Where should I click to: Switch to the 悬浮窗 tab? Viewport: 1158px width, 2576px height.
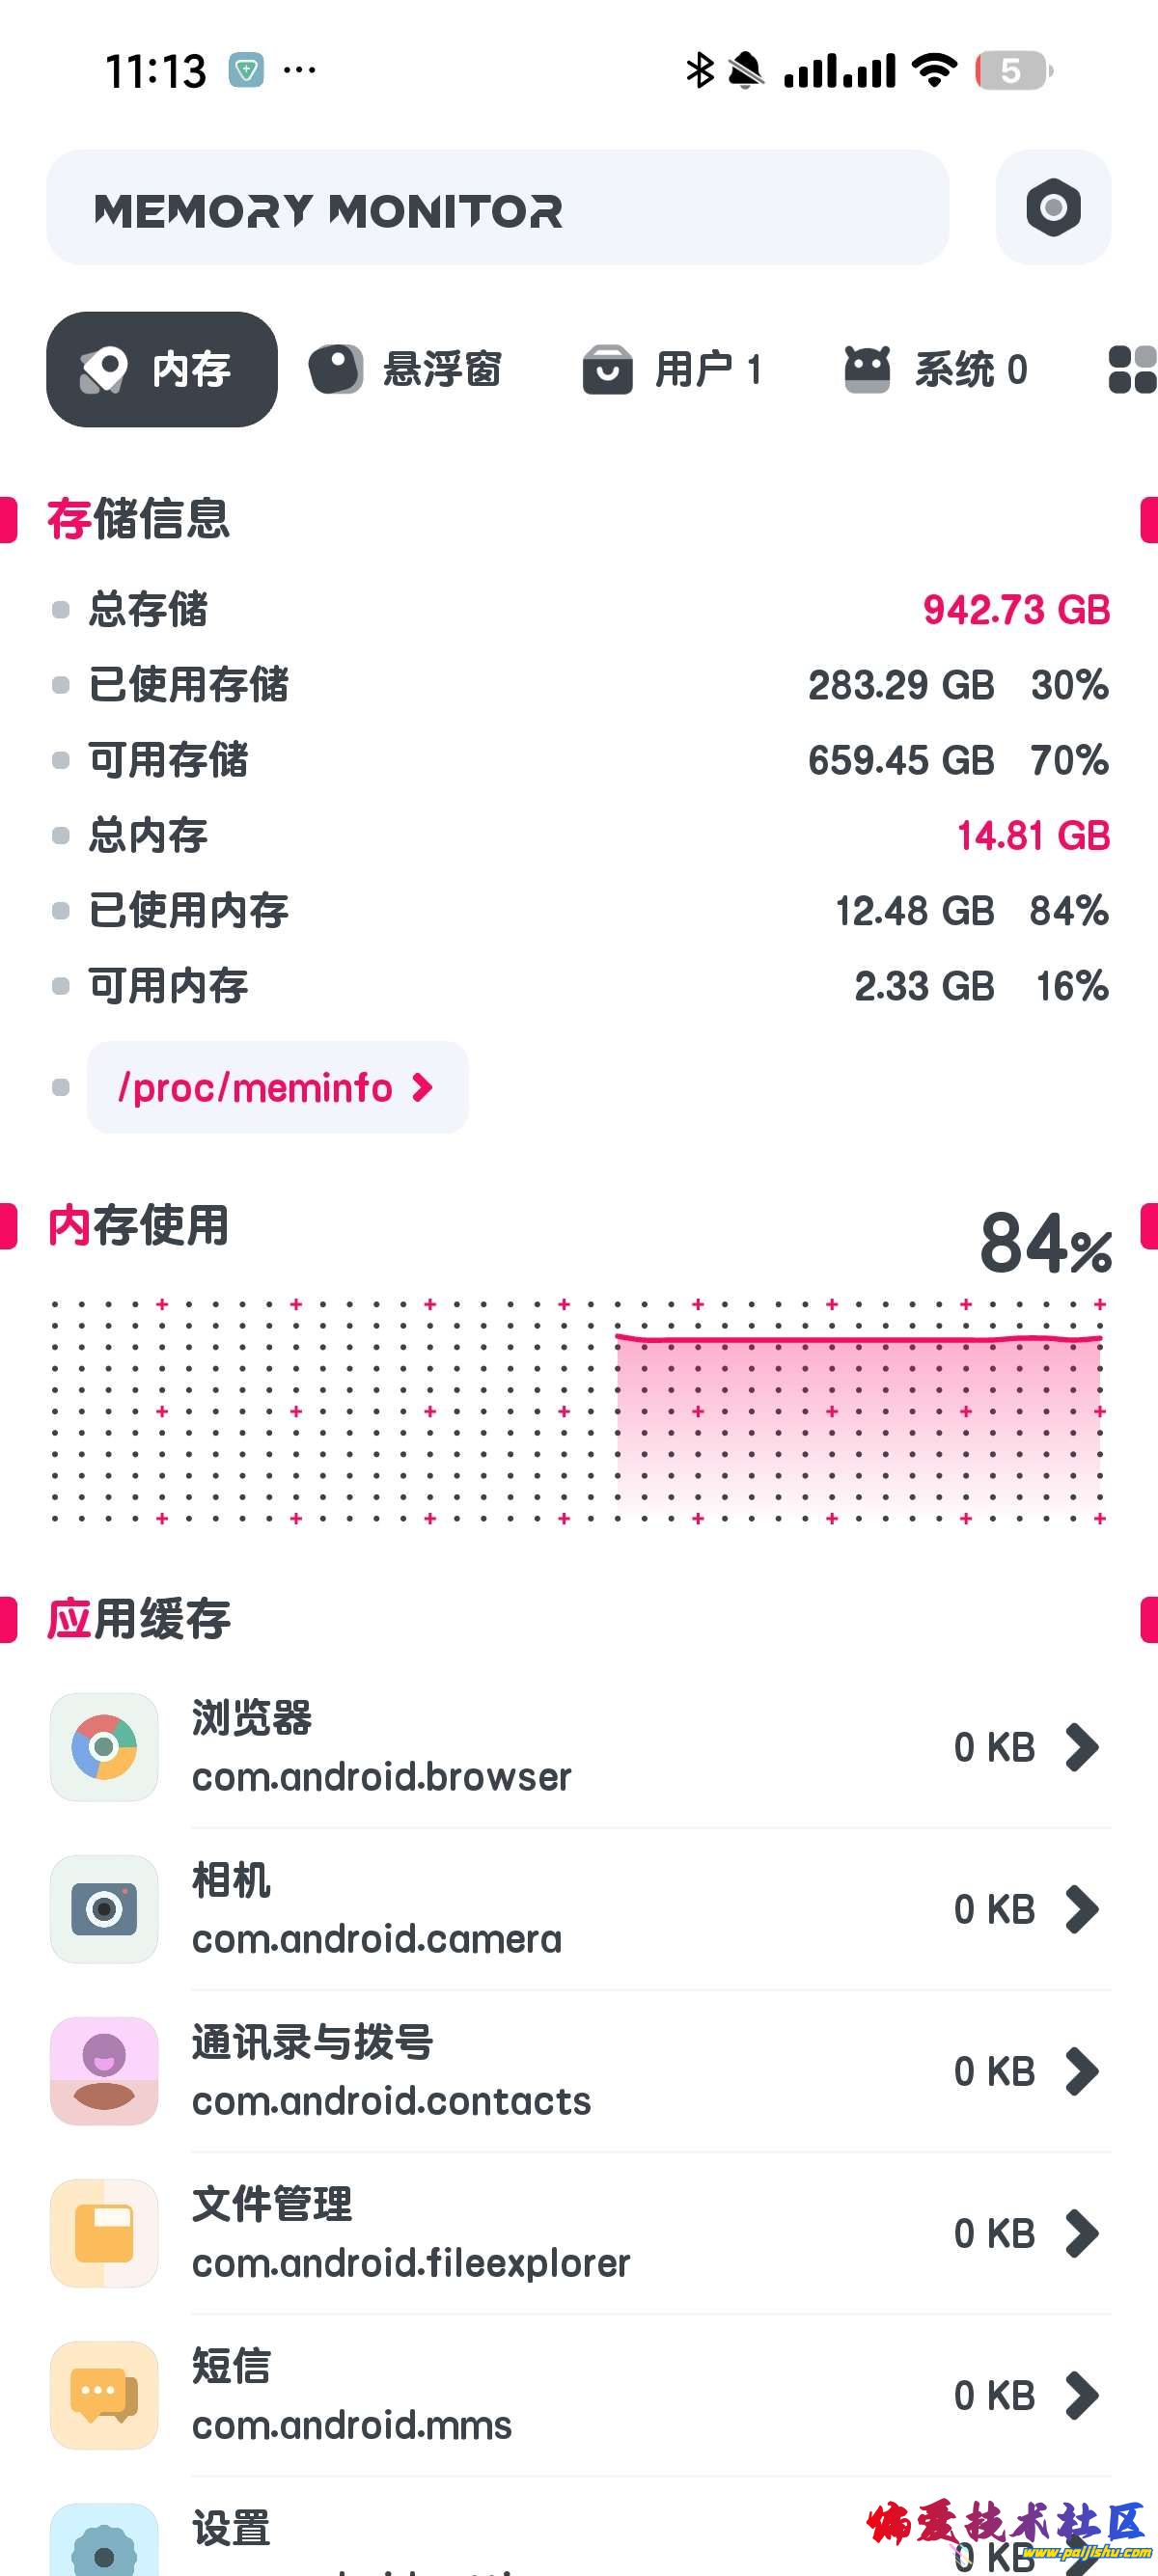[406, 370]
